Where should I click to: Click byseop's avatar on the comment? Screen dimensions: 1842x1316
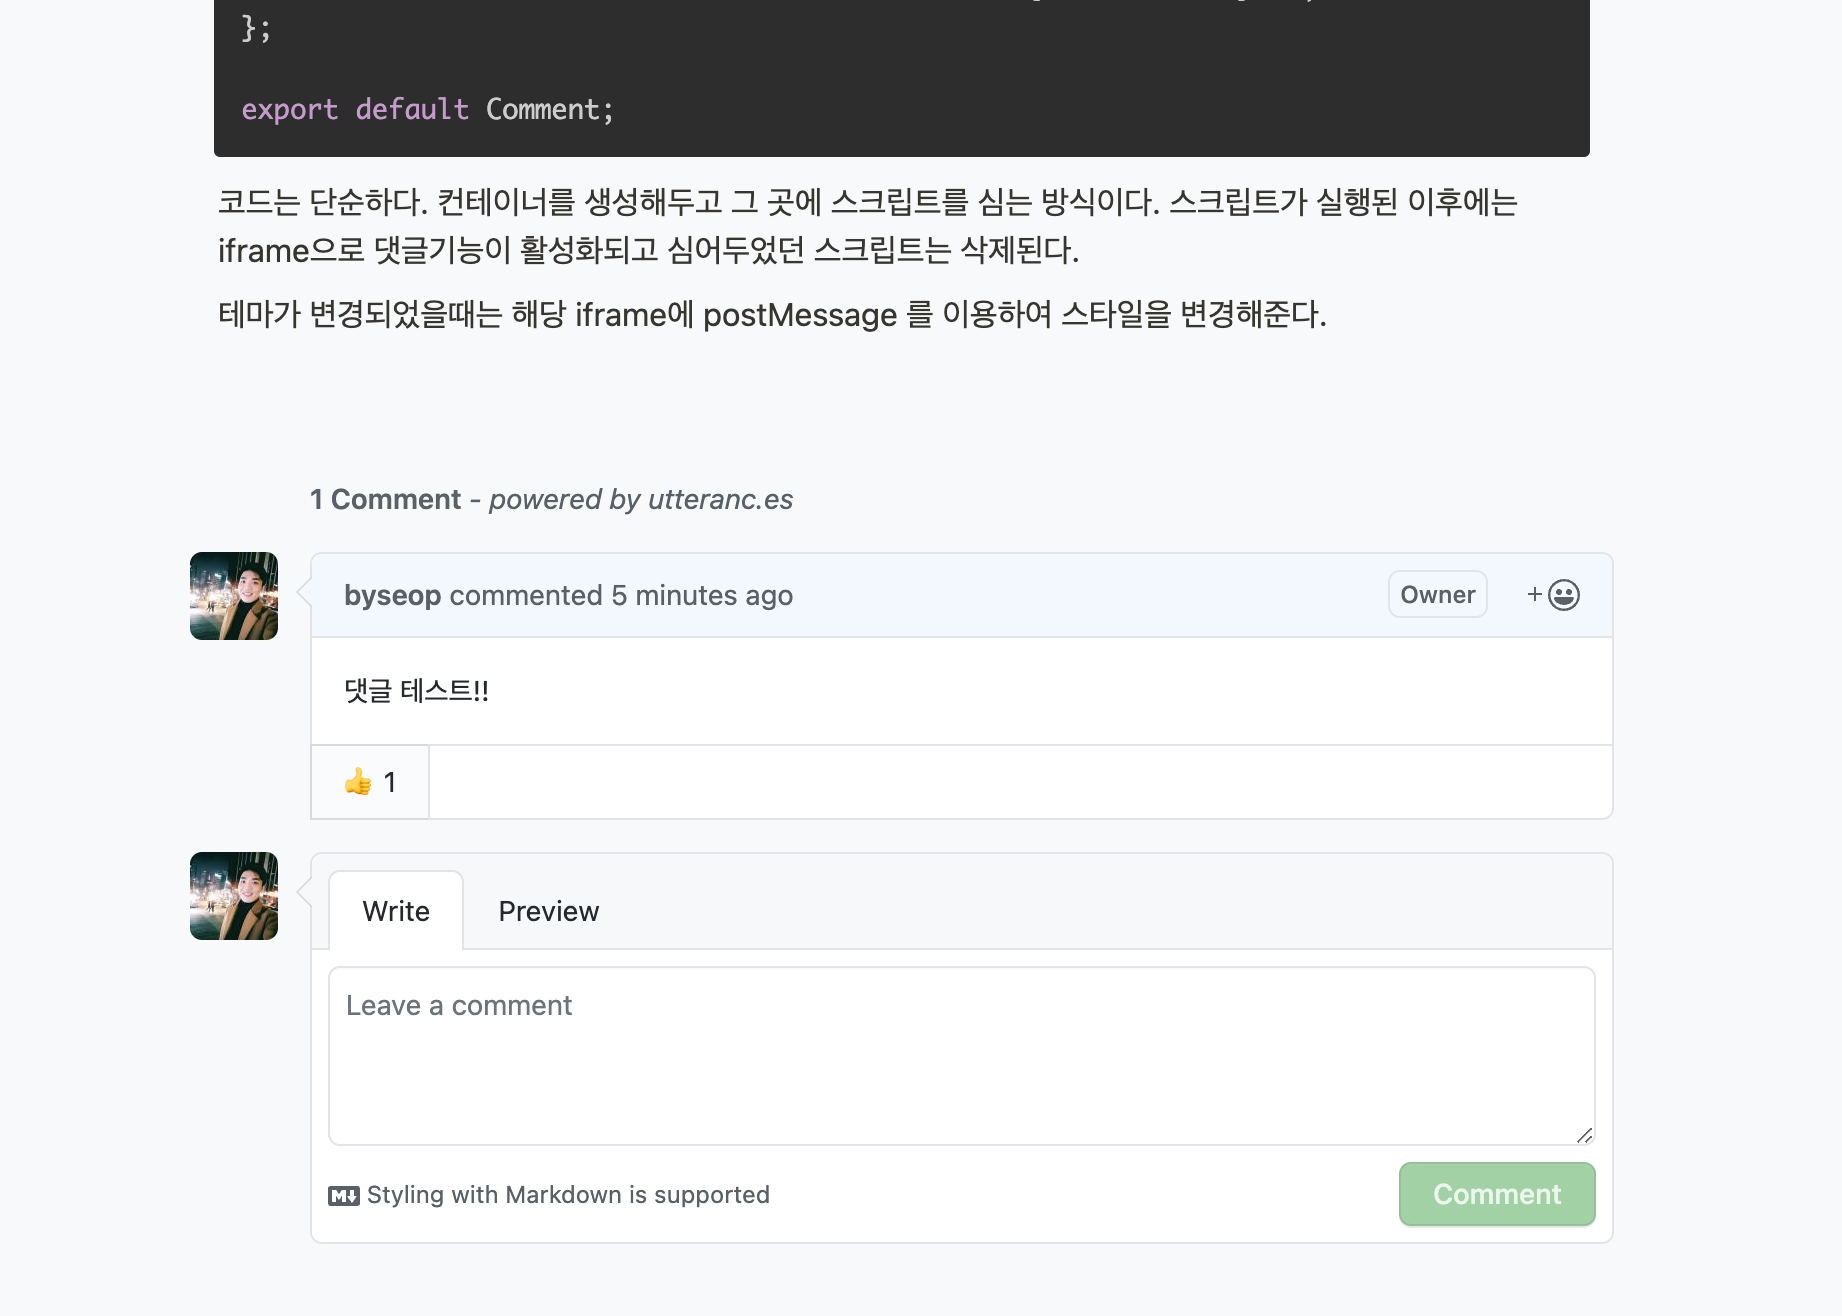coord(233,595)
